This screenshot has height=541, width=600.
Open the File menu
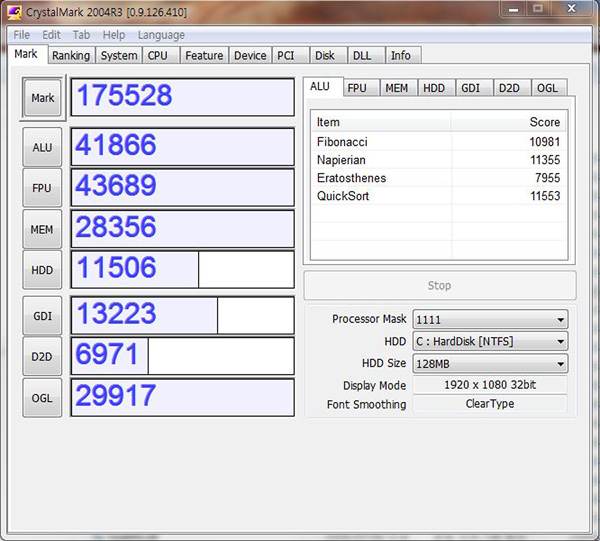click(x=21, y=35)
